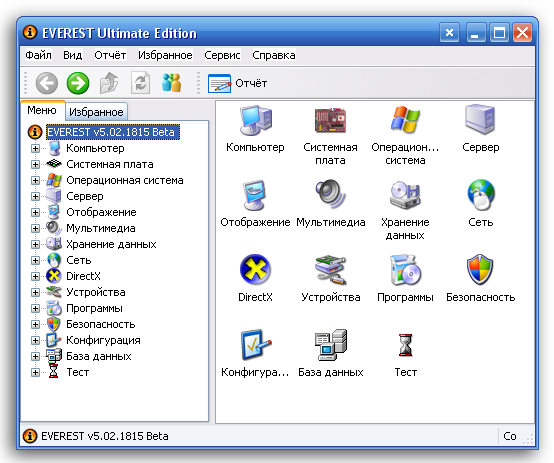Open the Безопасность shield icon

tap(480, 269)
